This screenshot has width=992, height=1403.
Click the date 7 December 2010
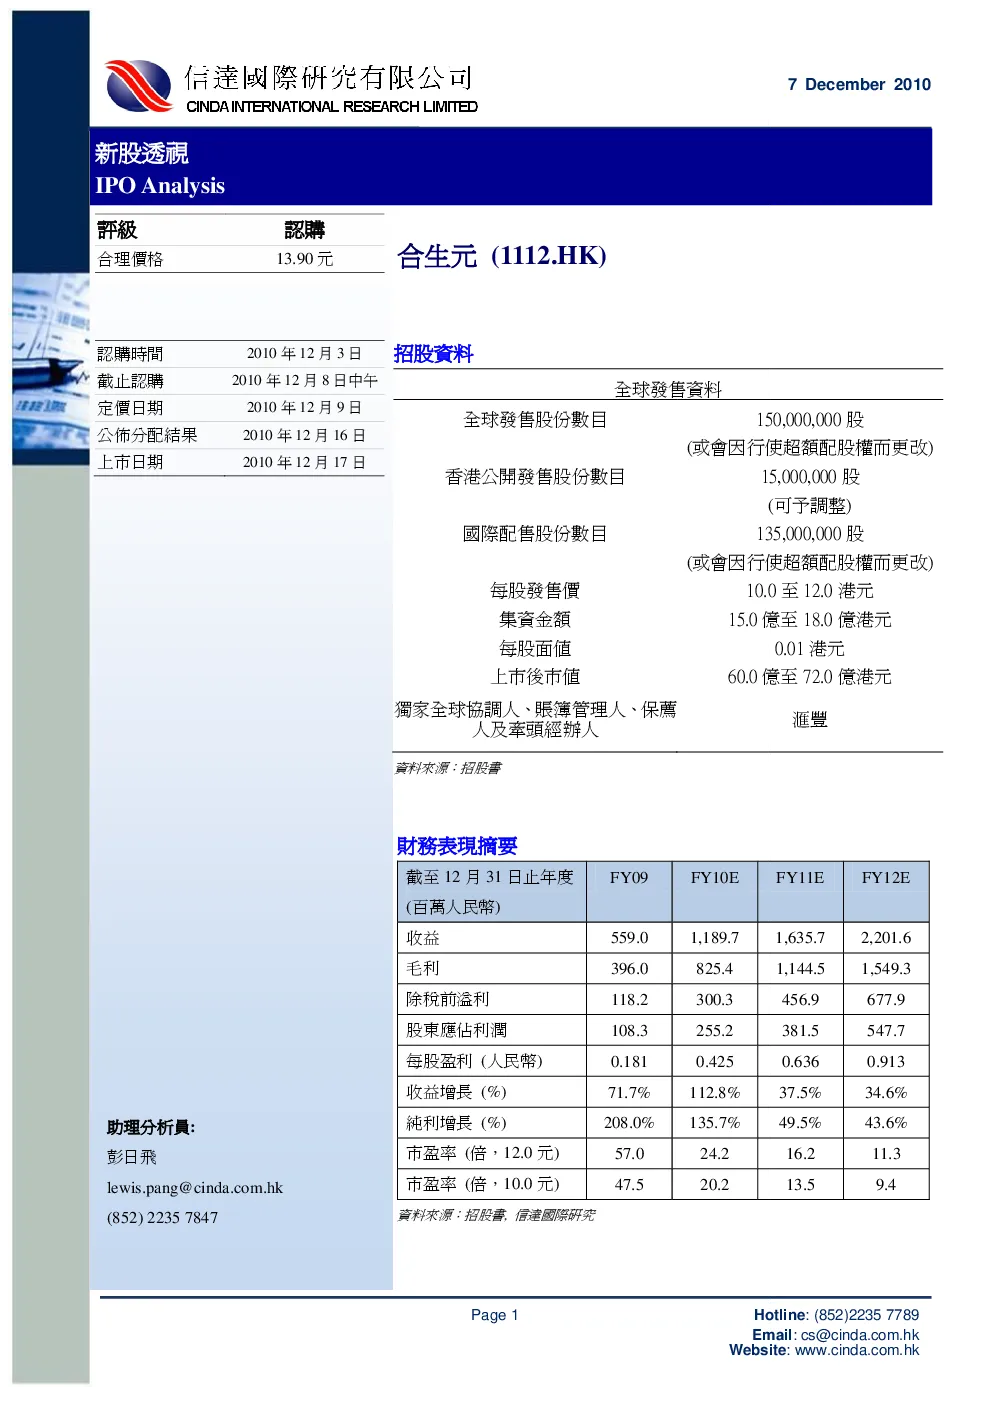(x=859, y=85)
